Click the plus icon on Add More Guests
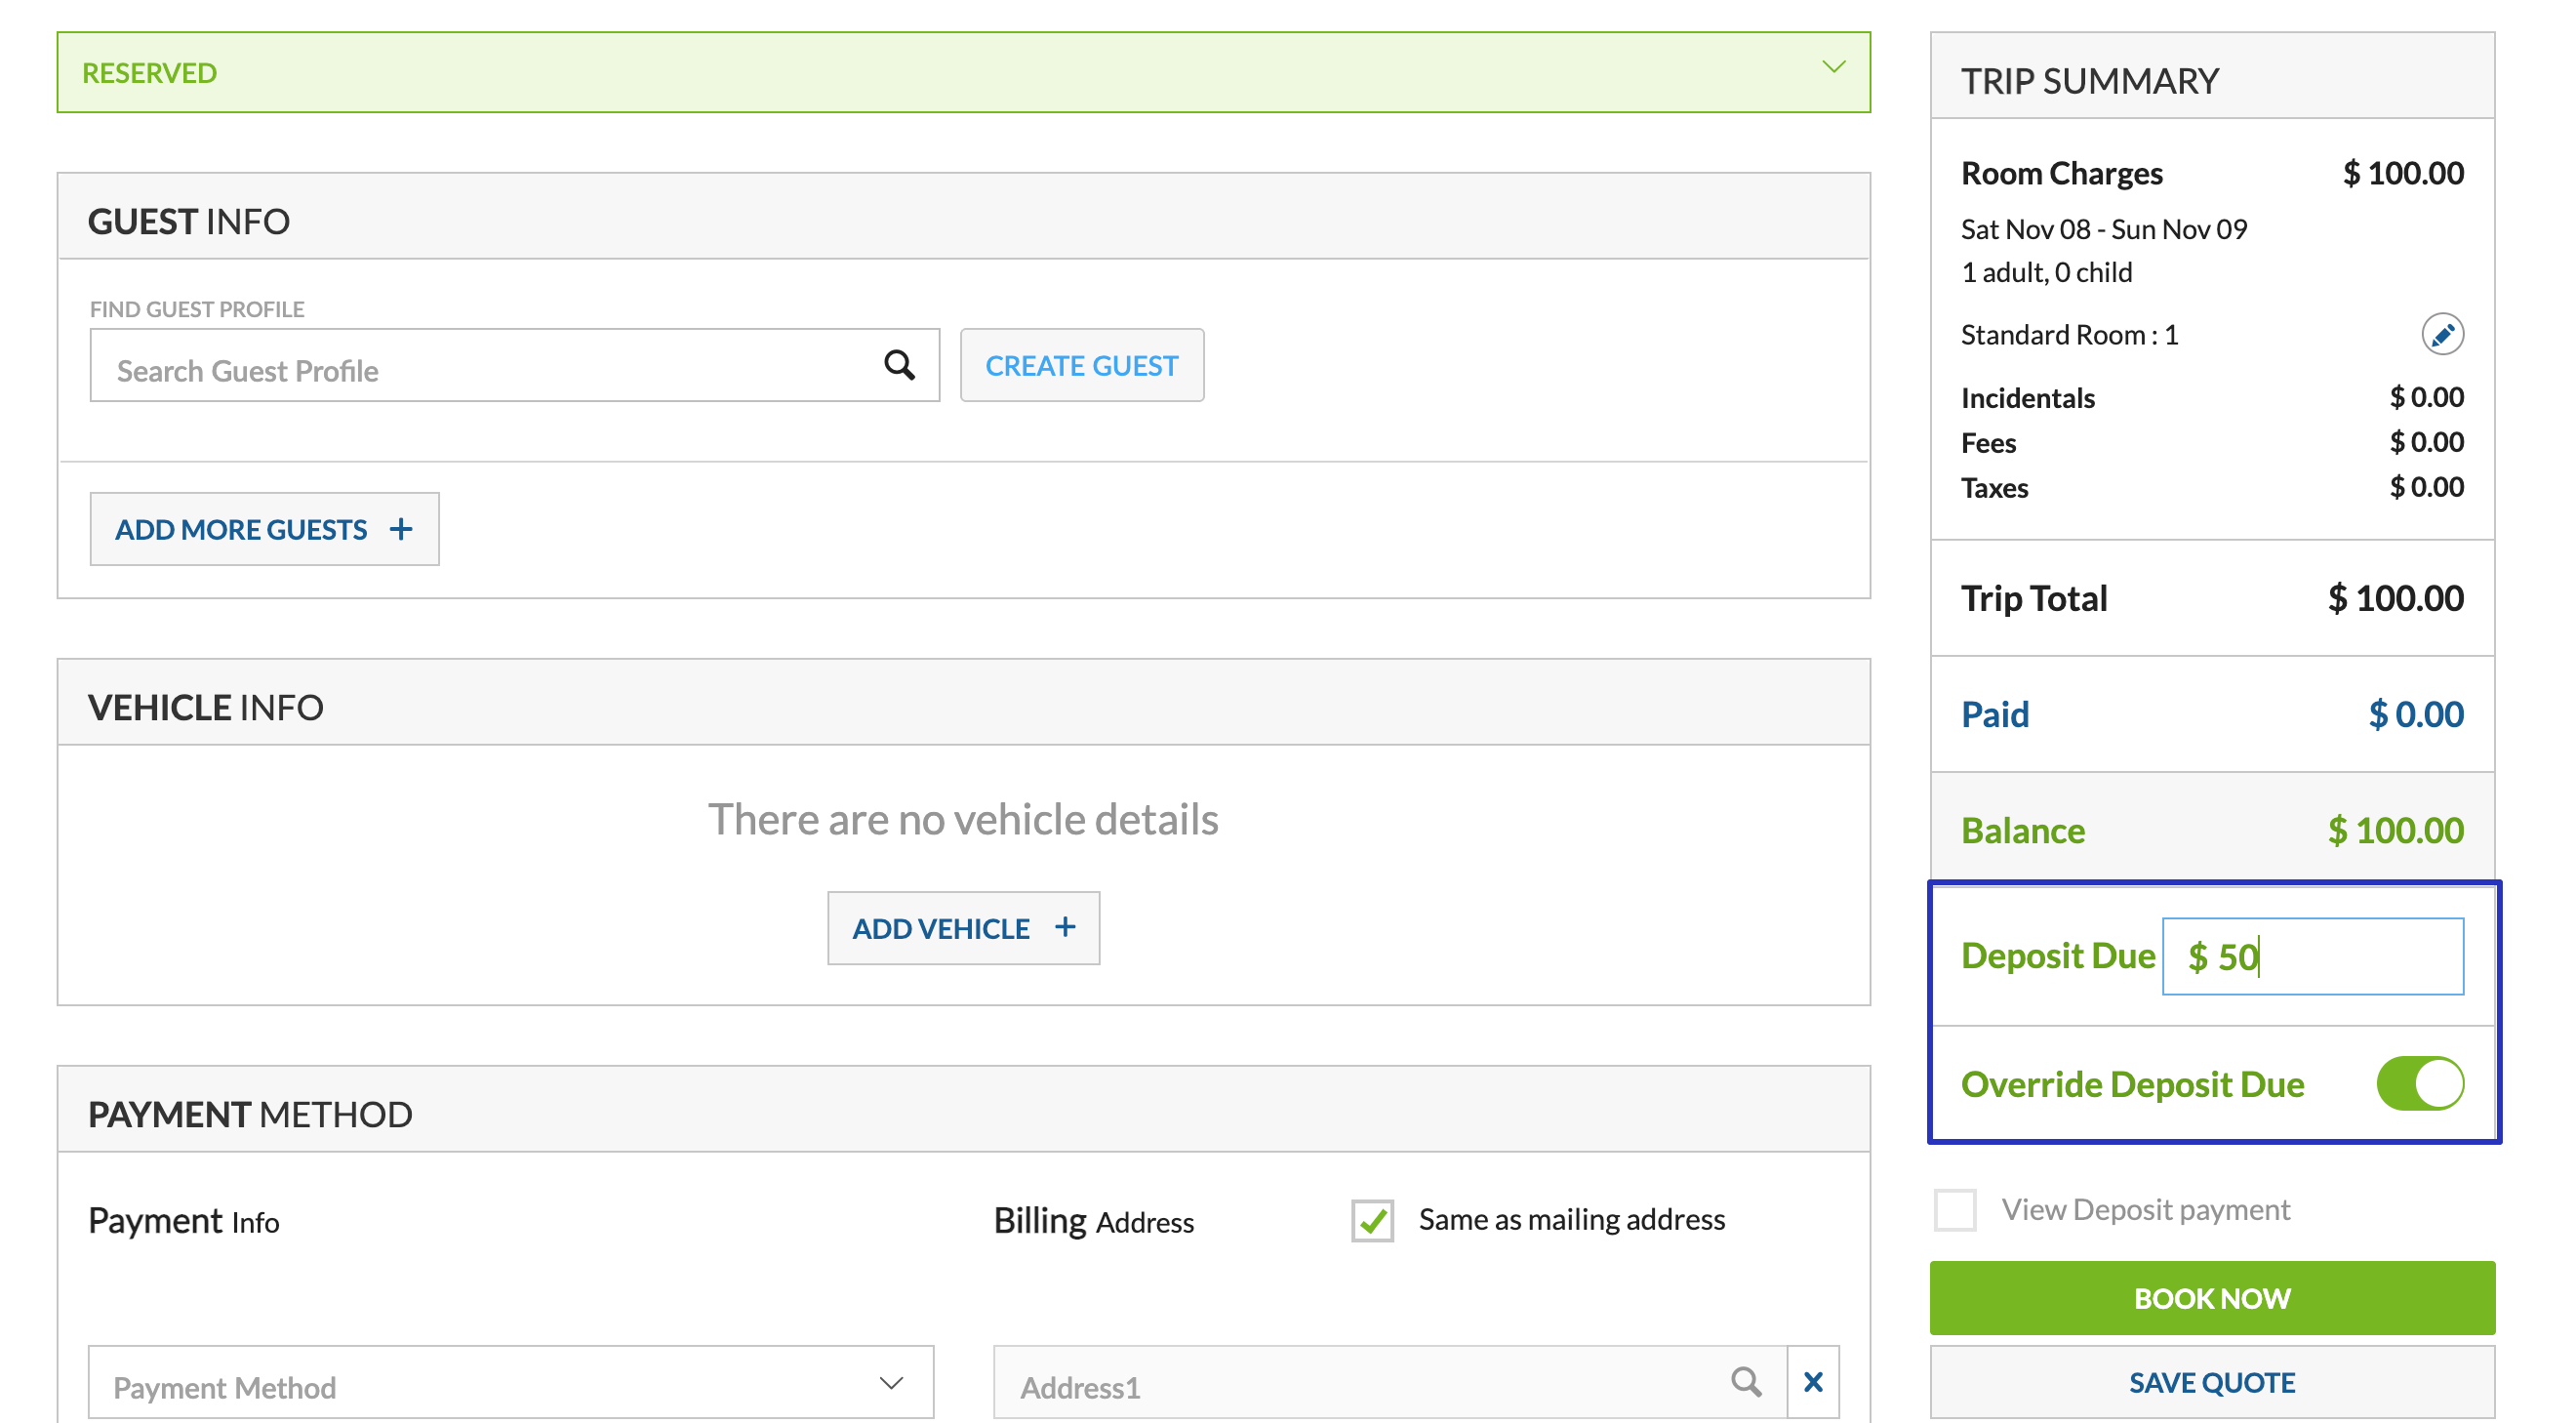This screenshot has height=1423, width=2576. pyautogui.click(x=401, y=529)
